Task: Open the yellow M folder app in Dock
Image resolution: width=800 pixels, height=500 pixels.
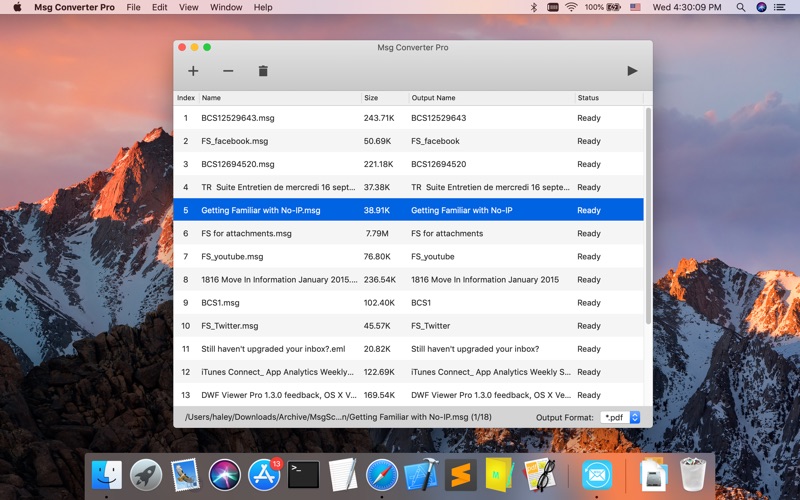Action: pyautogui.click(x=499, y=474)
